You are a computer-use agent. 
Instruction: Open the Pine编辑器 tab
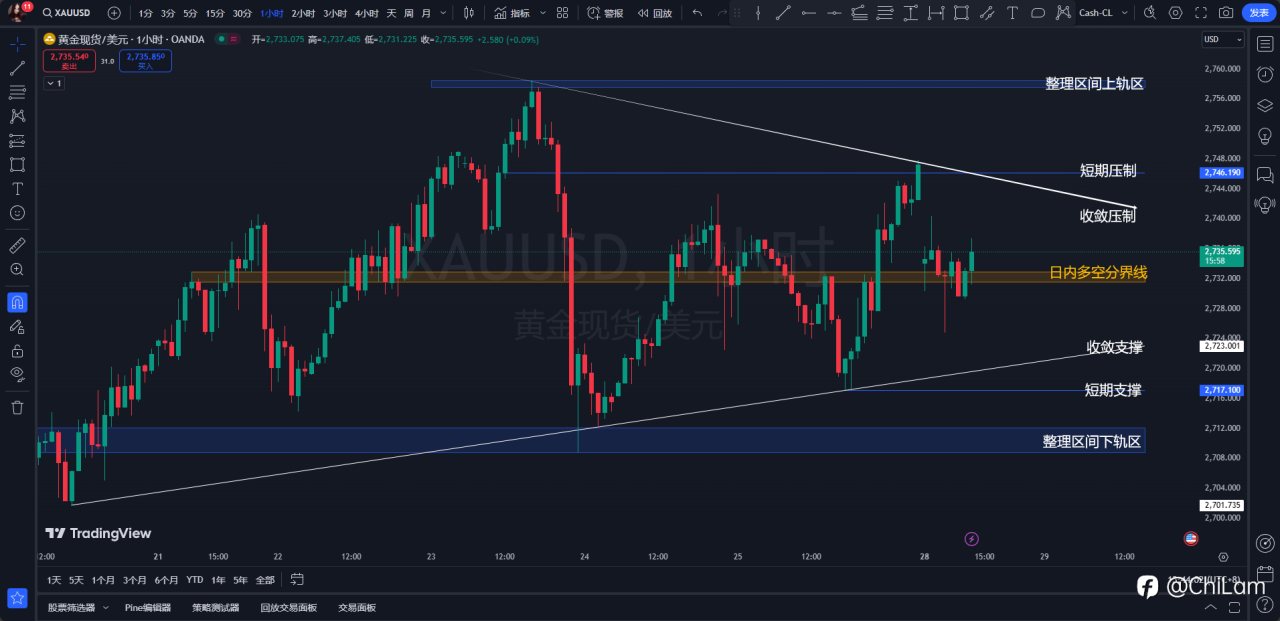(148, 607)
